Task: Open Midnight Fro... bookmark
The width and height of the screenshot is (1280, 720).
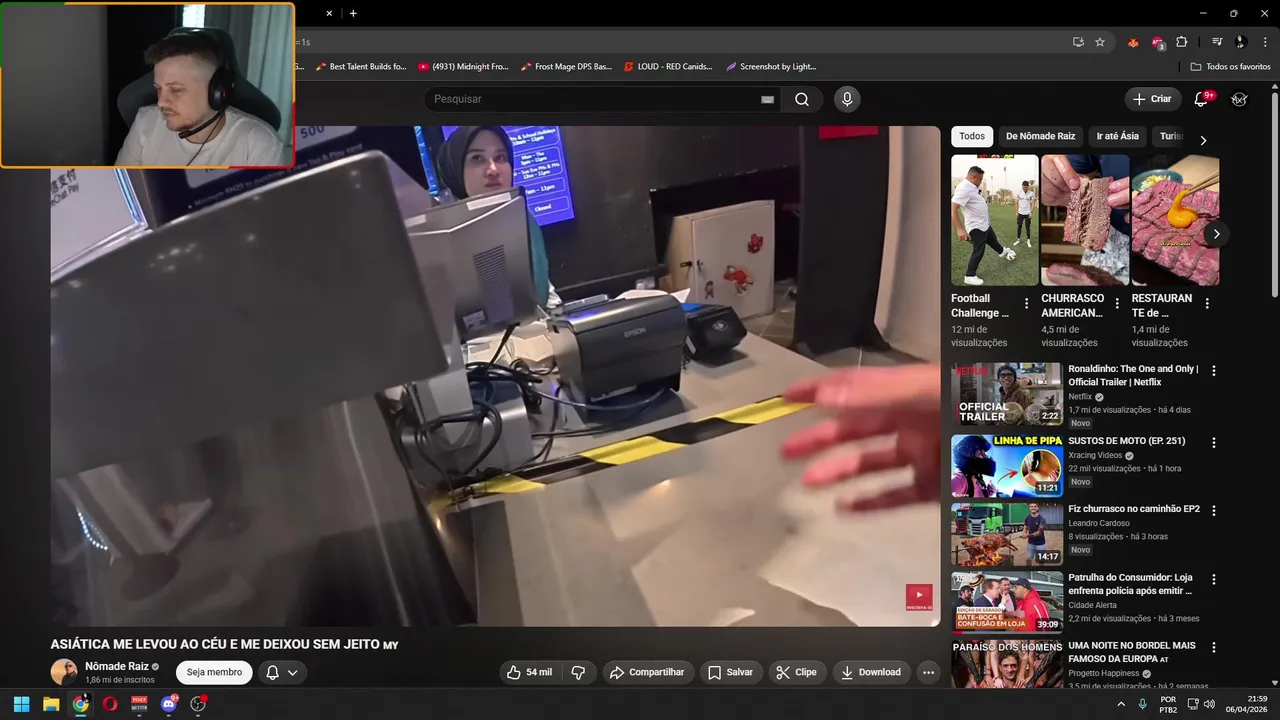Action: click(x=464, y=67)
